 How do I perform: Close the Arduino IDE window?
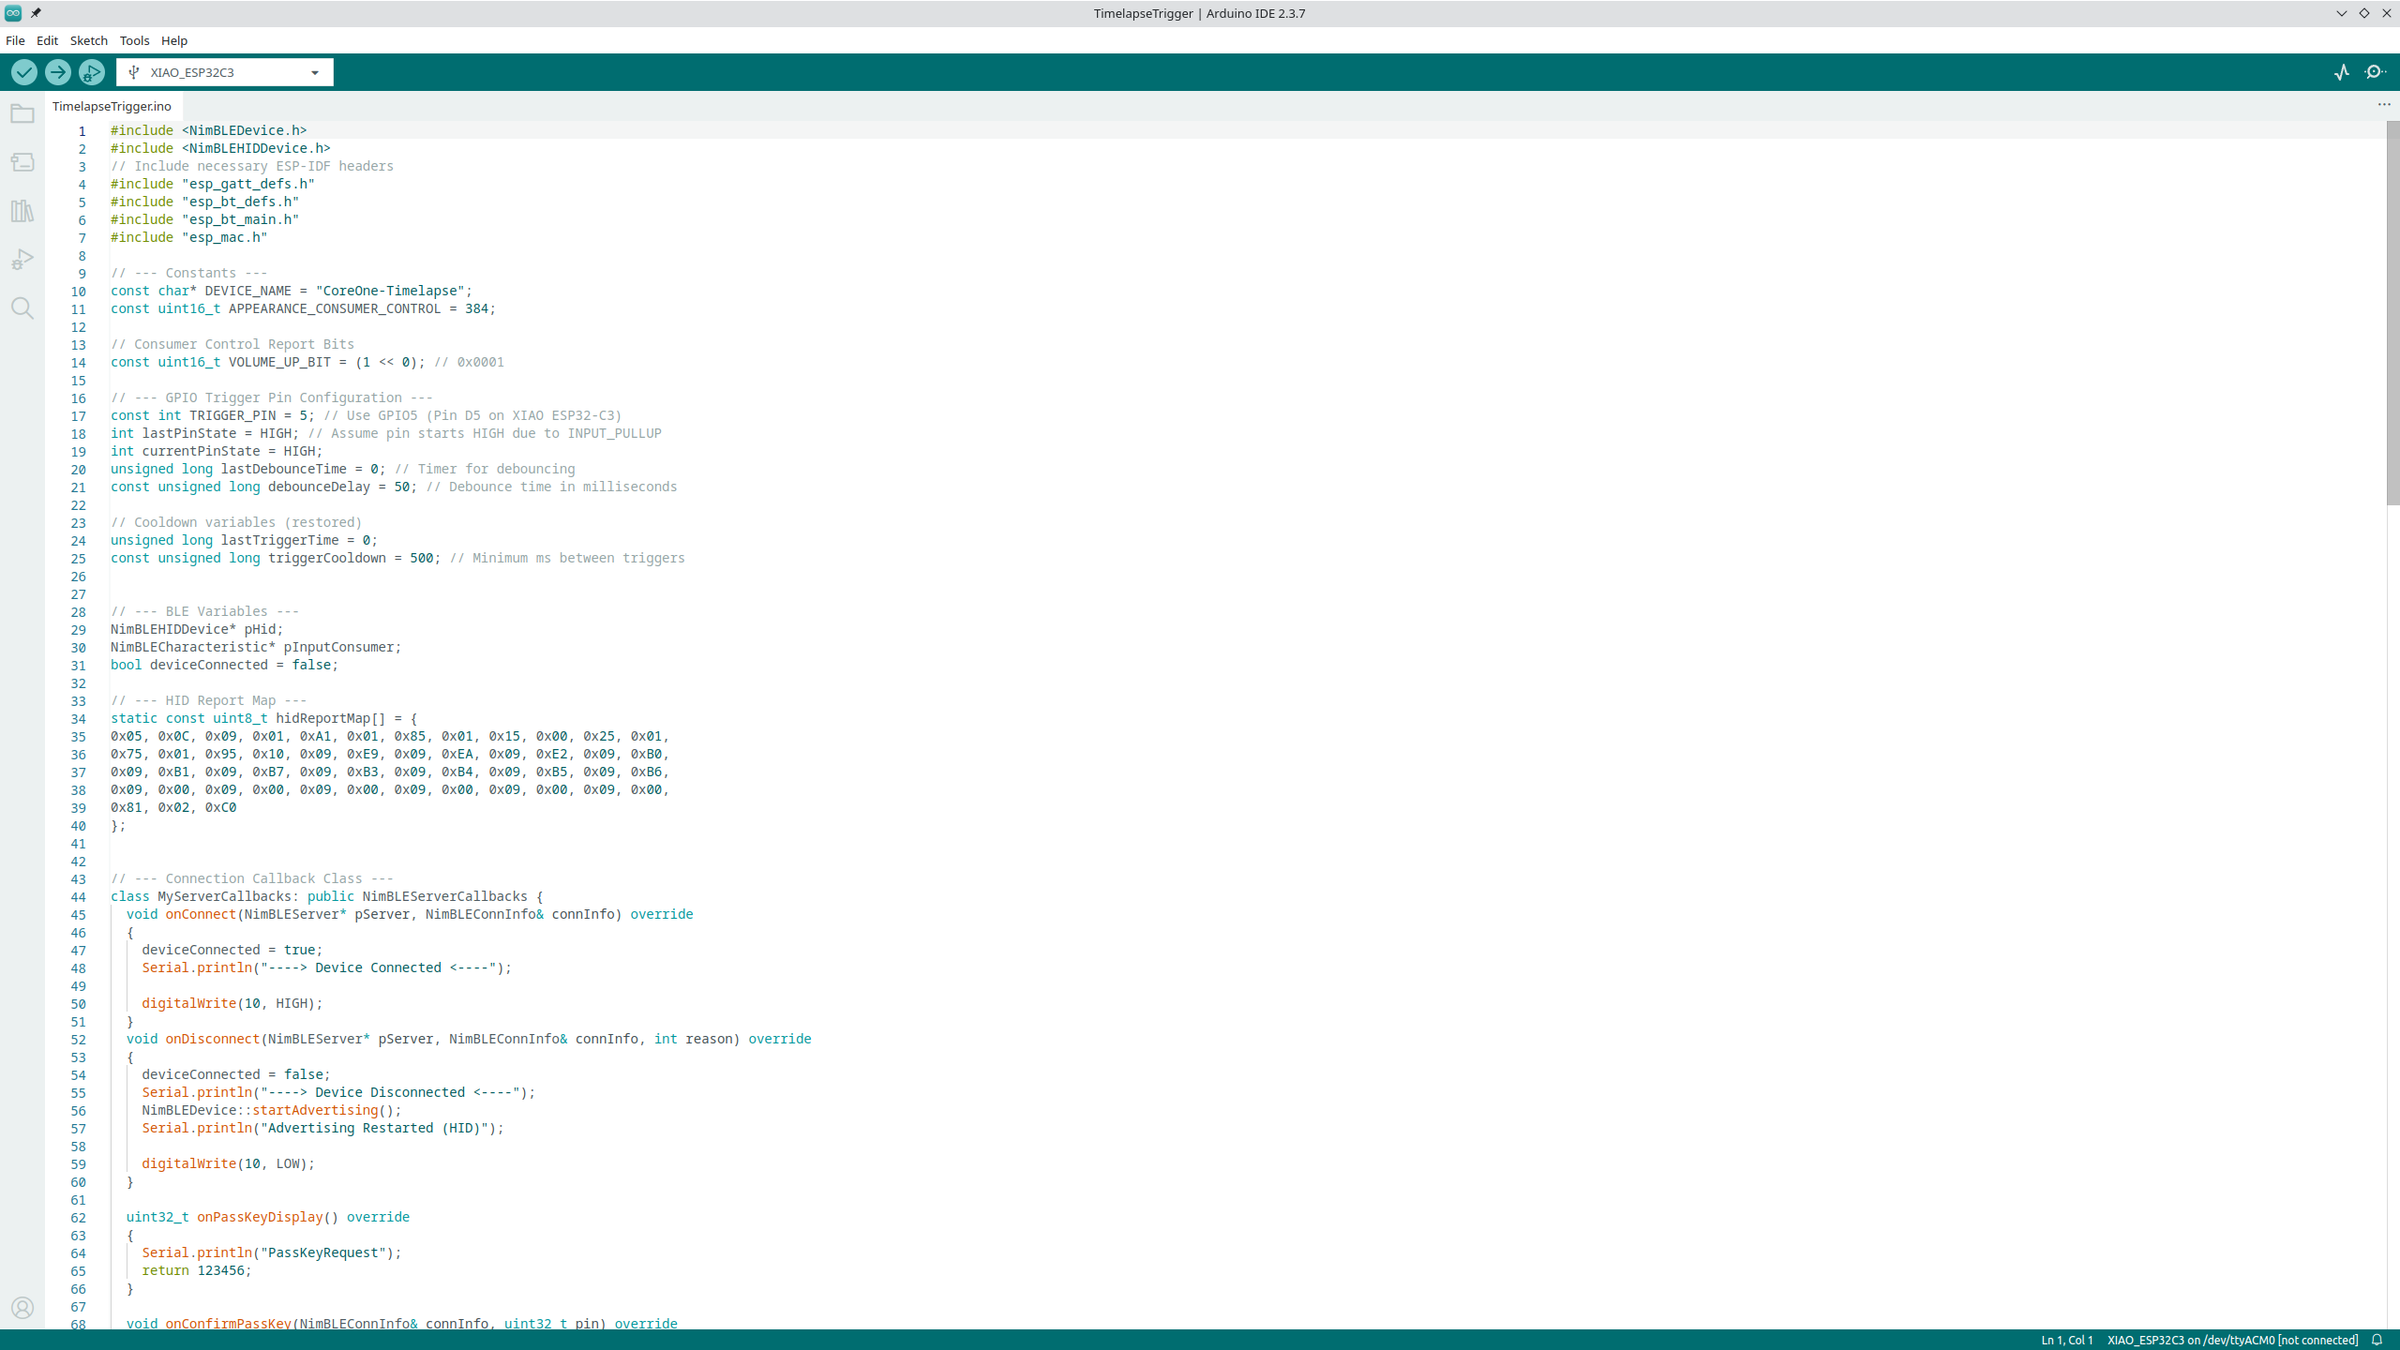tap(2386, 13)
